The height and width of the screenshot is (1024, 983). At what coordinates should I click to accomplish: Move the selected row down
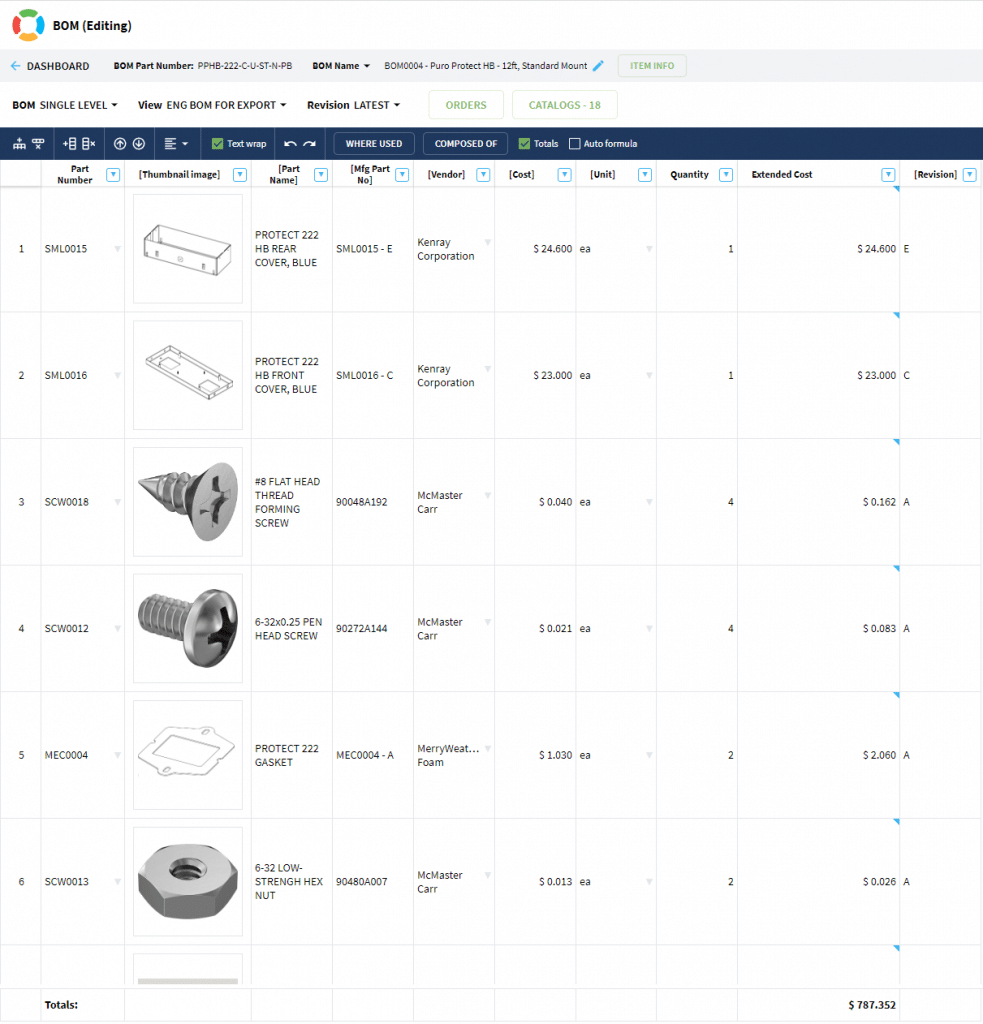point(138,144)
